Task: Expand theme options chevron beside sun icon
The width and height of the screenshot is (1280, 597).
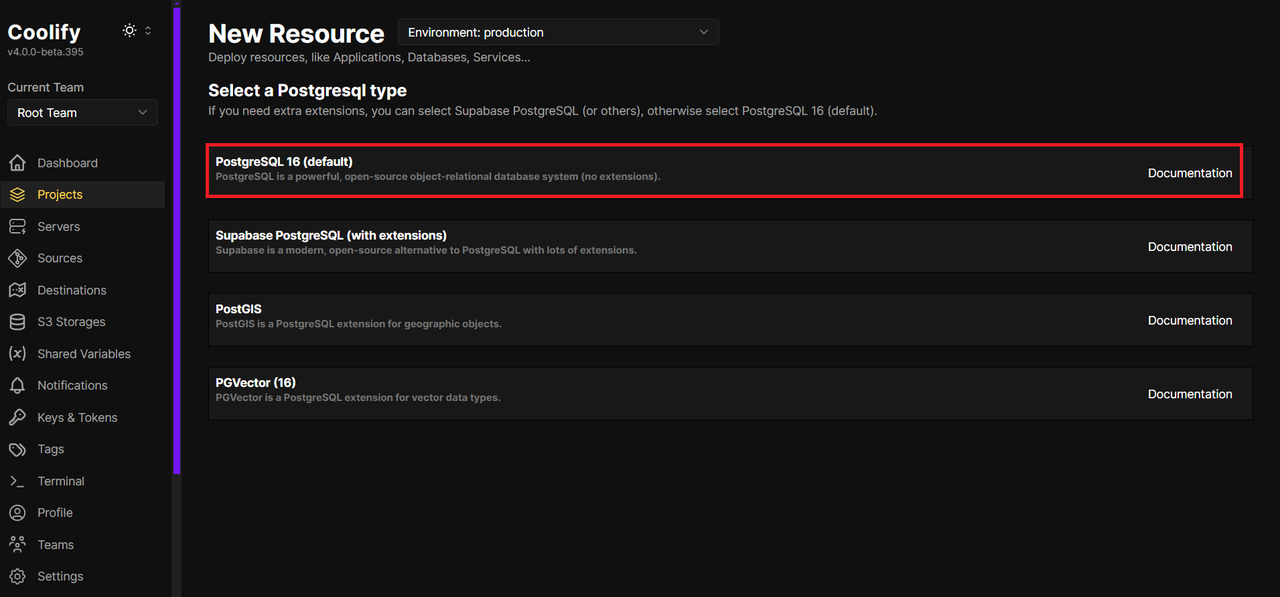Action: (148, 31)
